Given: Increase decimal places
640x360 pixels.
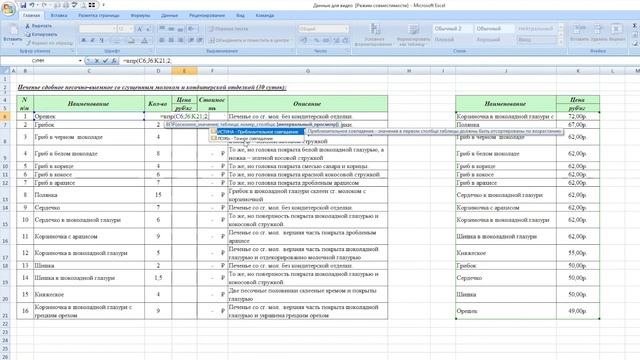Looking at the screenshot, I should (x=336, y=40).
